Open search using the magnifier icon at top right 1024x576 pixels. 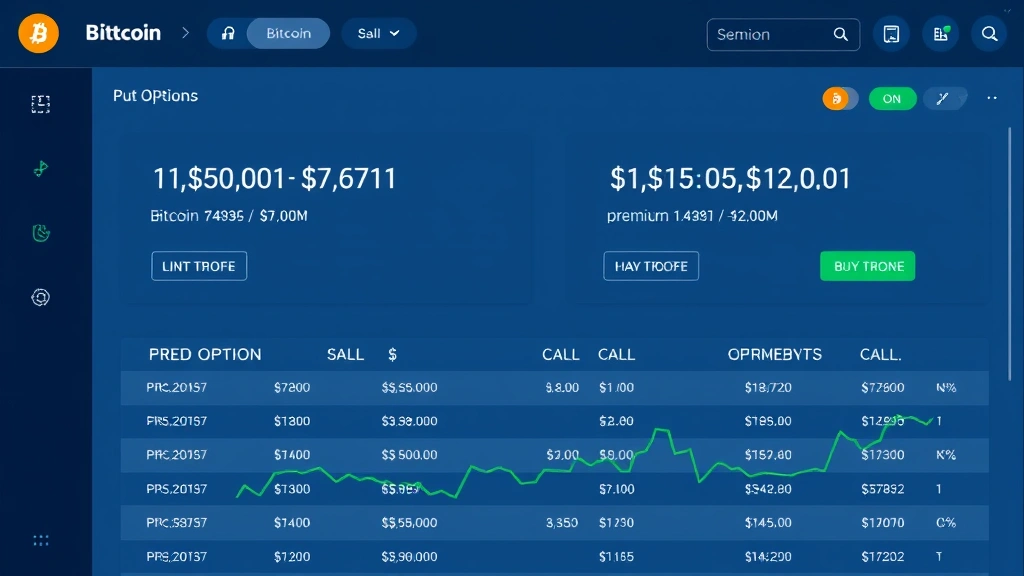(989, 33)
